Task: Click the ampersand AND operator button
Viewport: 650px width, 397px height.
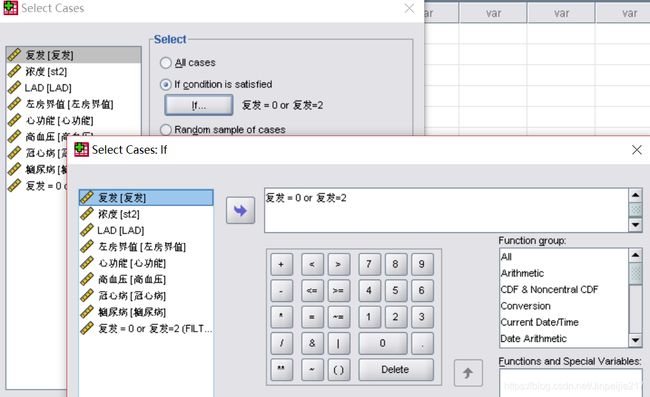Action: point(312,343)
